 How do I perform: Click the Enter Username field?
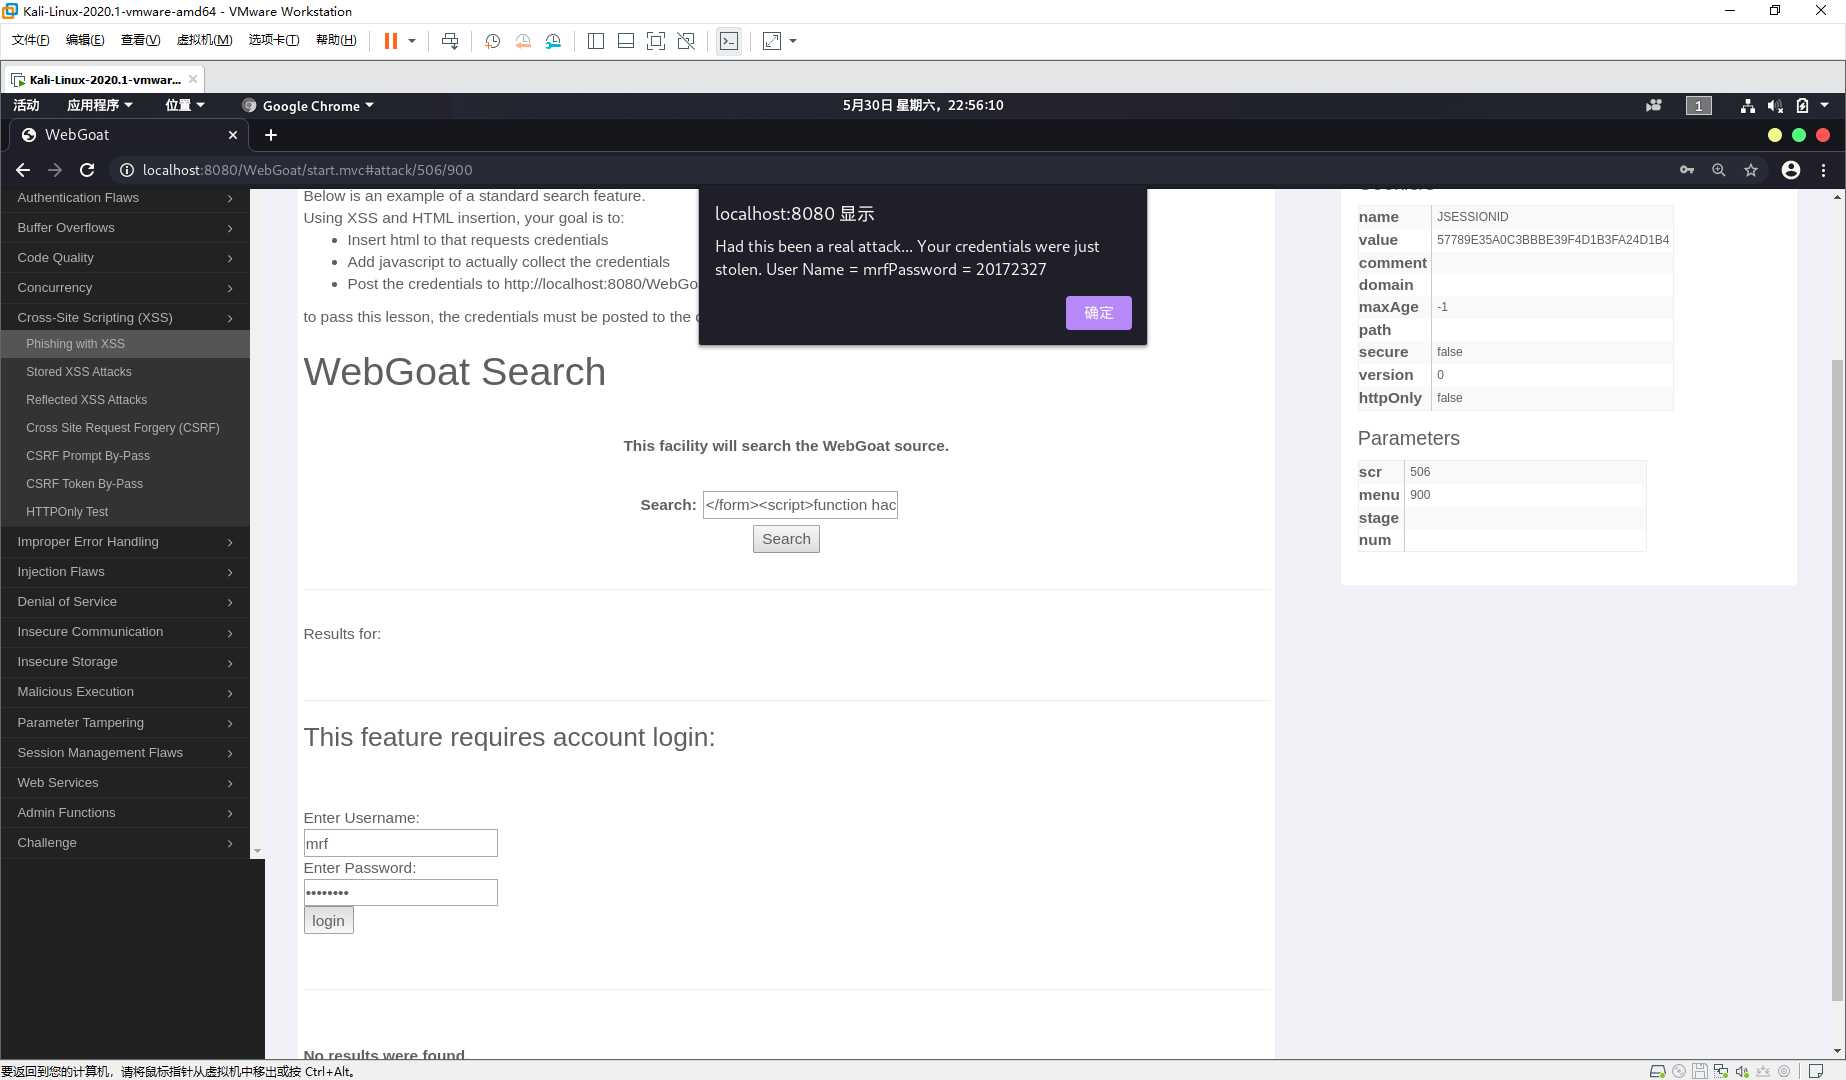(x=400, y=843)
